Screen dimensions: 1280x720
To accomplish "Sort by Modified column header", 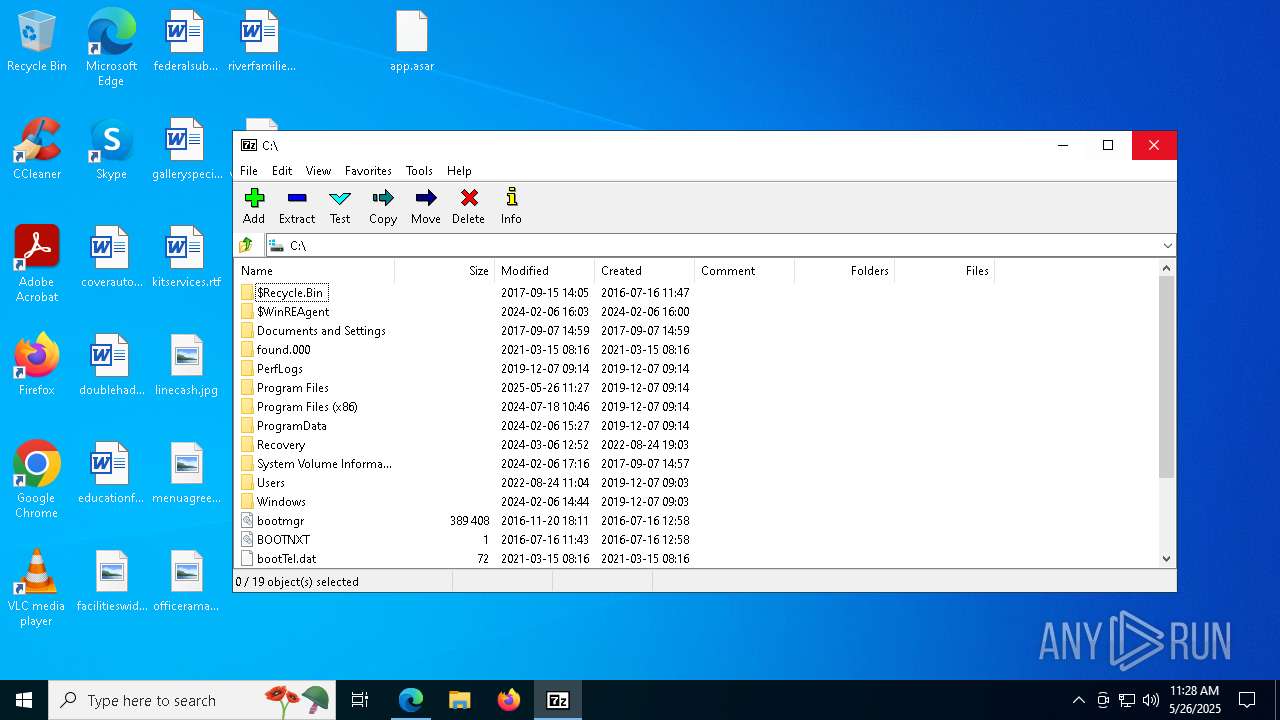I will (545, 271).
